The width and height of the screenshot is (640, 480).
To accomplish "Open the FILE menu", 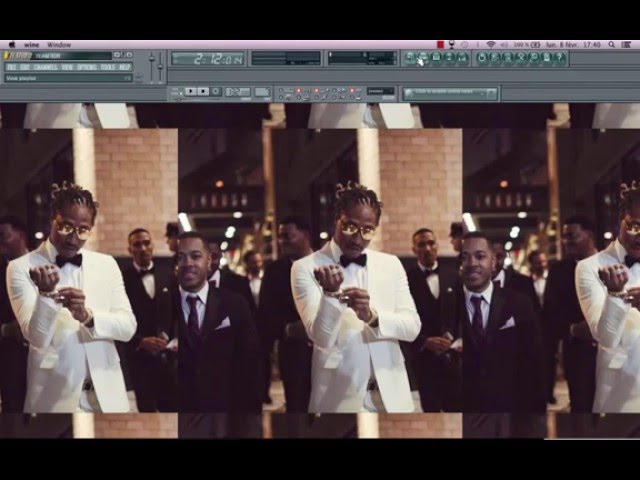I will pyautogui.click(x=12, y=67).
